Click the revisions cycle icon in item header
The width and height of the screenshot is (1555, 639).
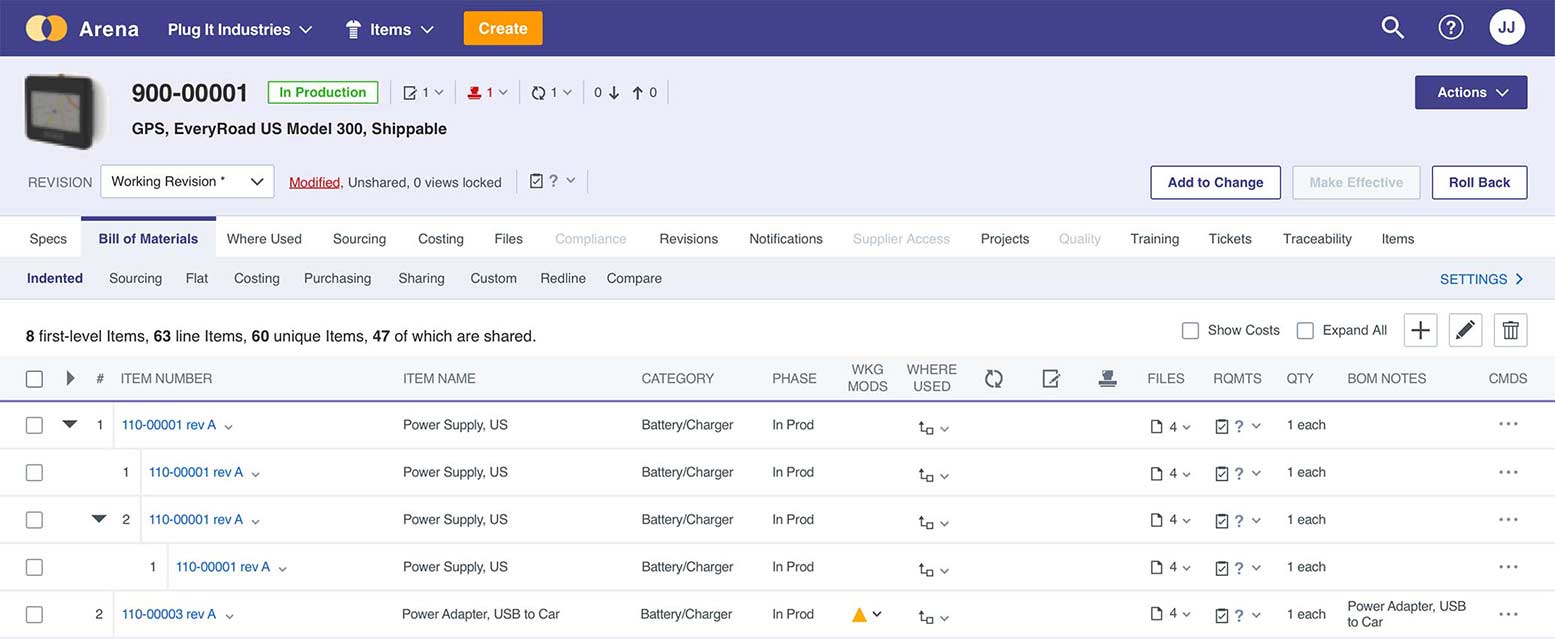tap(539, 93)
